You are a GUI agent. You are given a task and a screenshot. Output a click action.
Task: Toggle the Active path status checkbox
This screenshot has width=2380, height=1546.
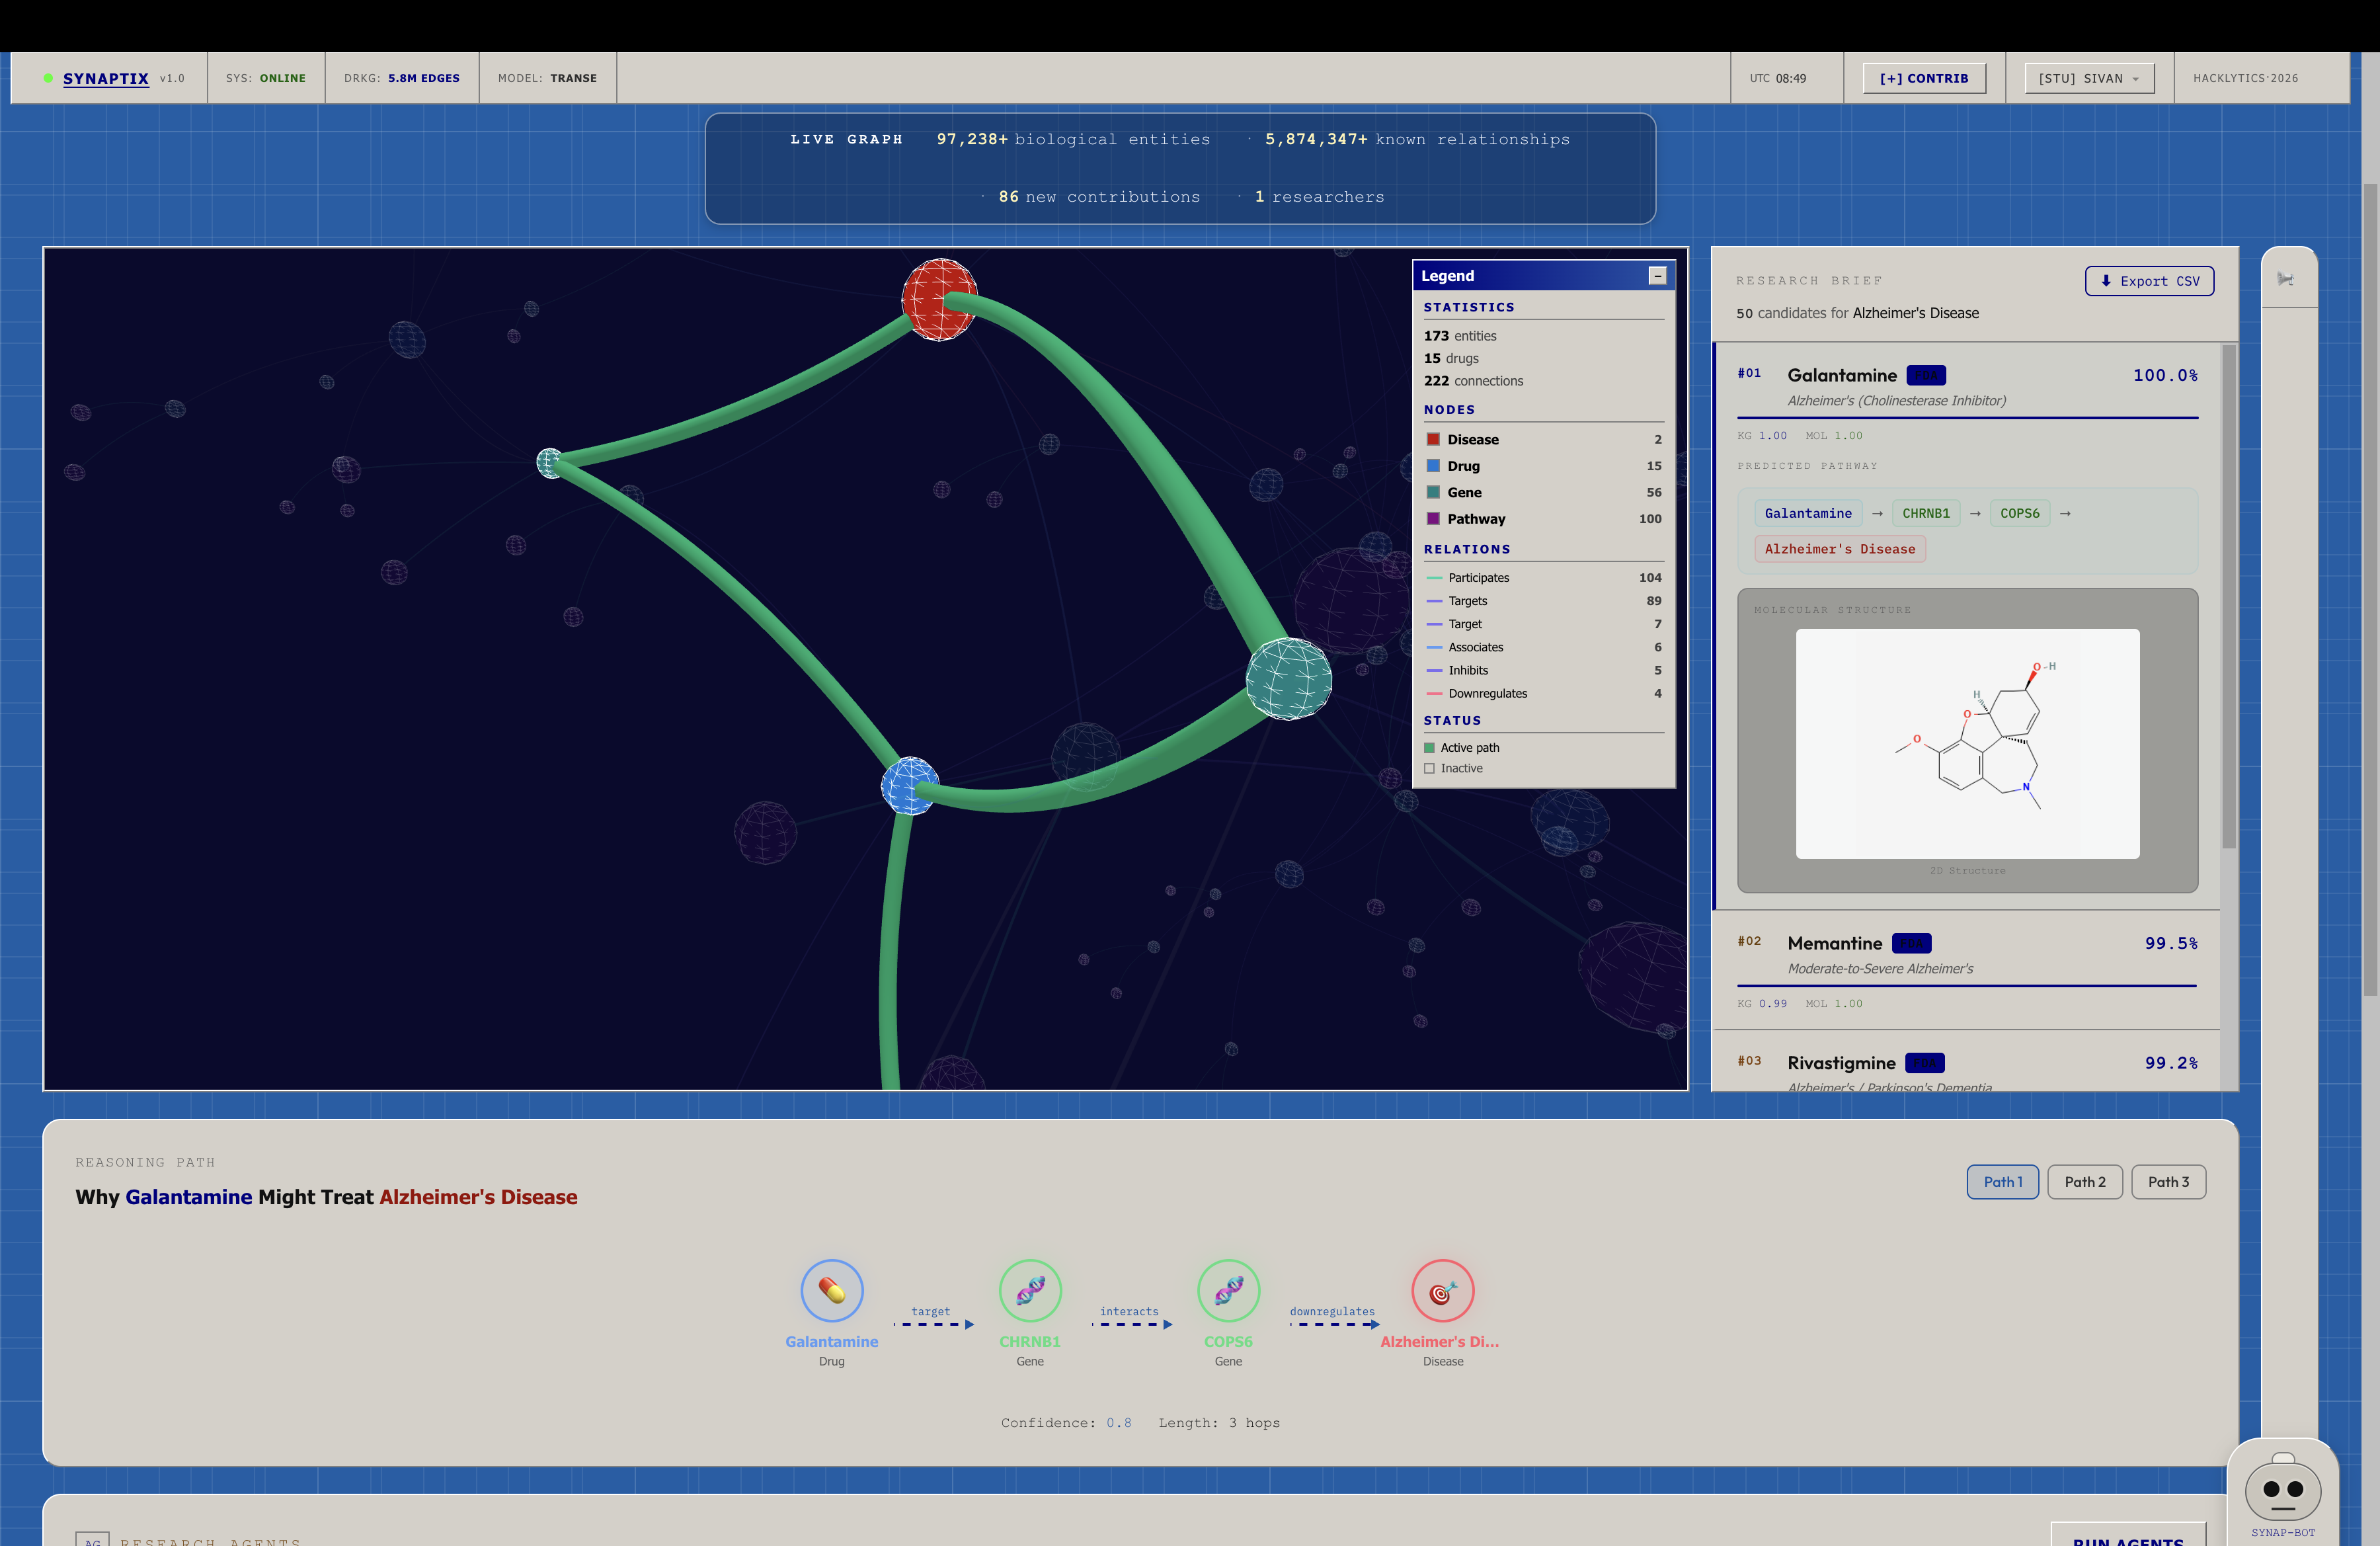pyautogui.click(x=1429, y=748)
